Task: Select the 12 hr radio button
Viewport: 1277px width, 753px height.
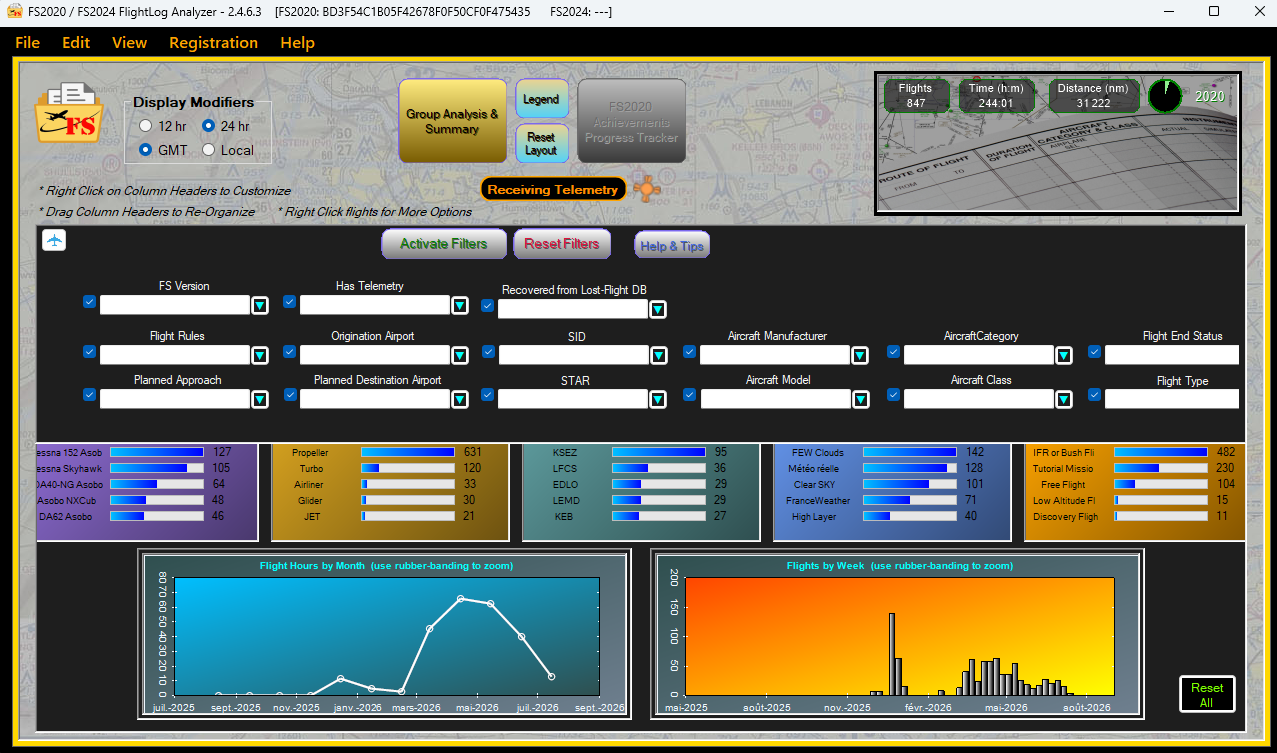Action: 146,126
